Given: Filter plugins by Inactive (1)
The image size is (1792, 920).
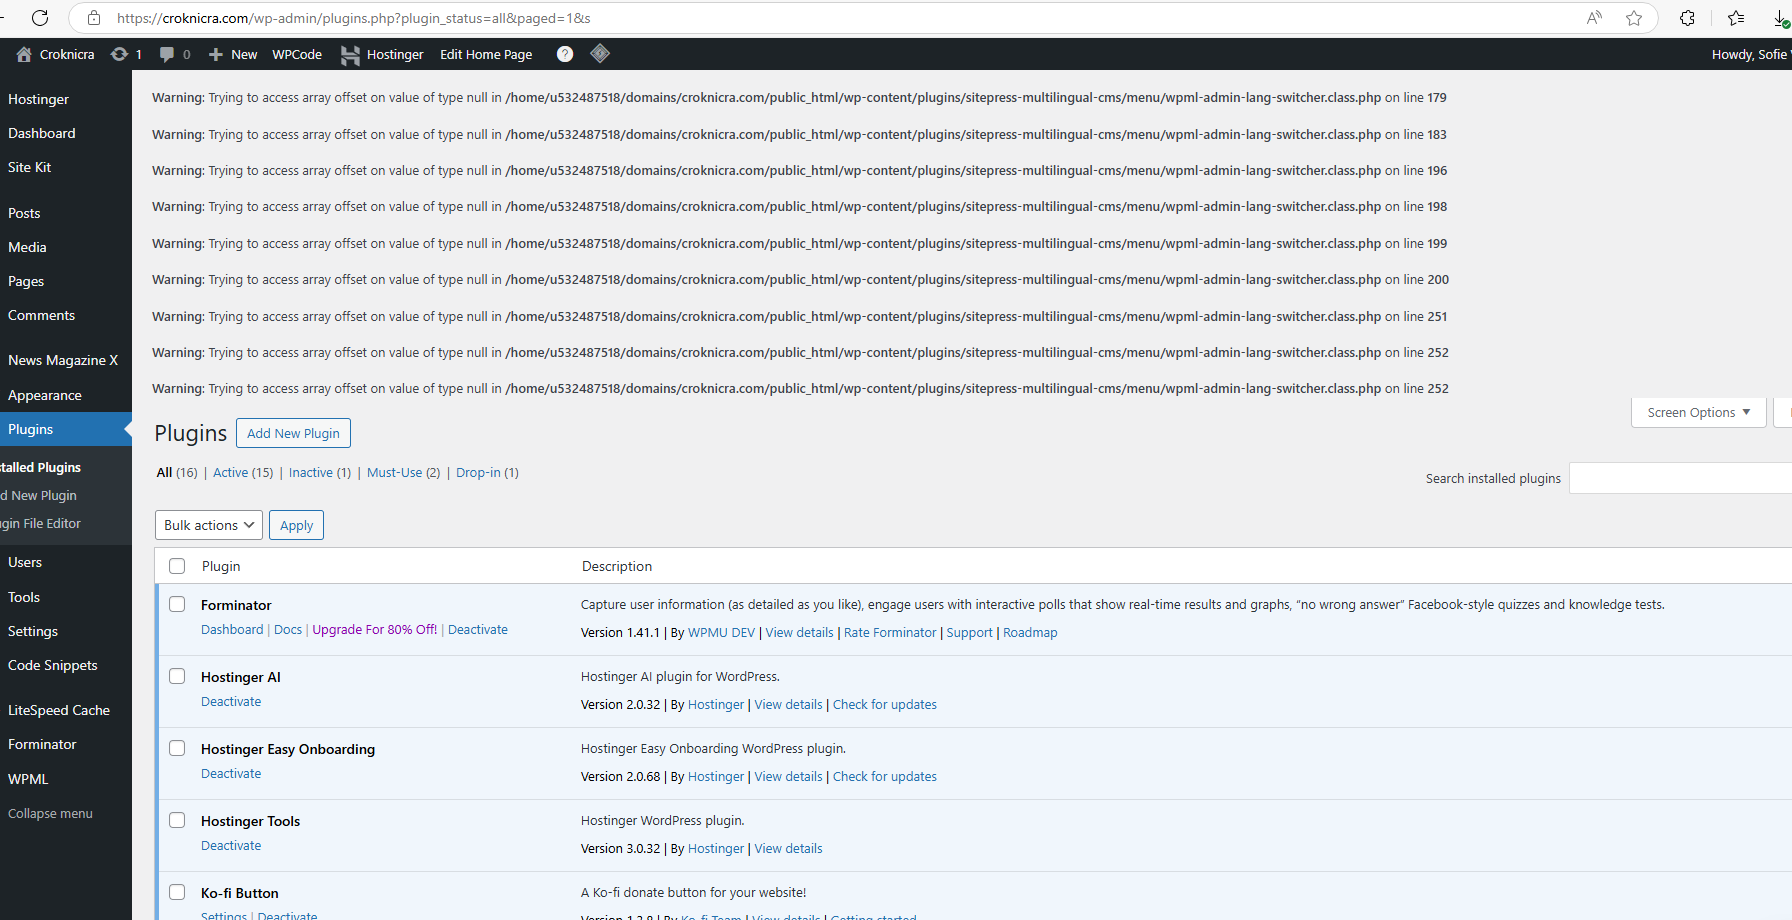Looking at the screenshot, I should click(x=320, y=472).
